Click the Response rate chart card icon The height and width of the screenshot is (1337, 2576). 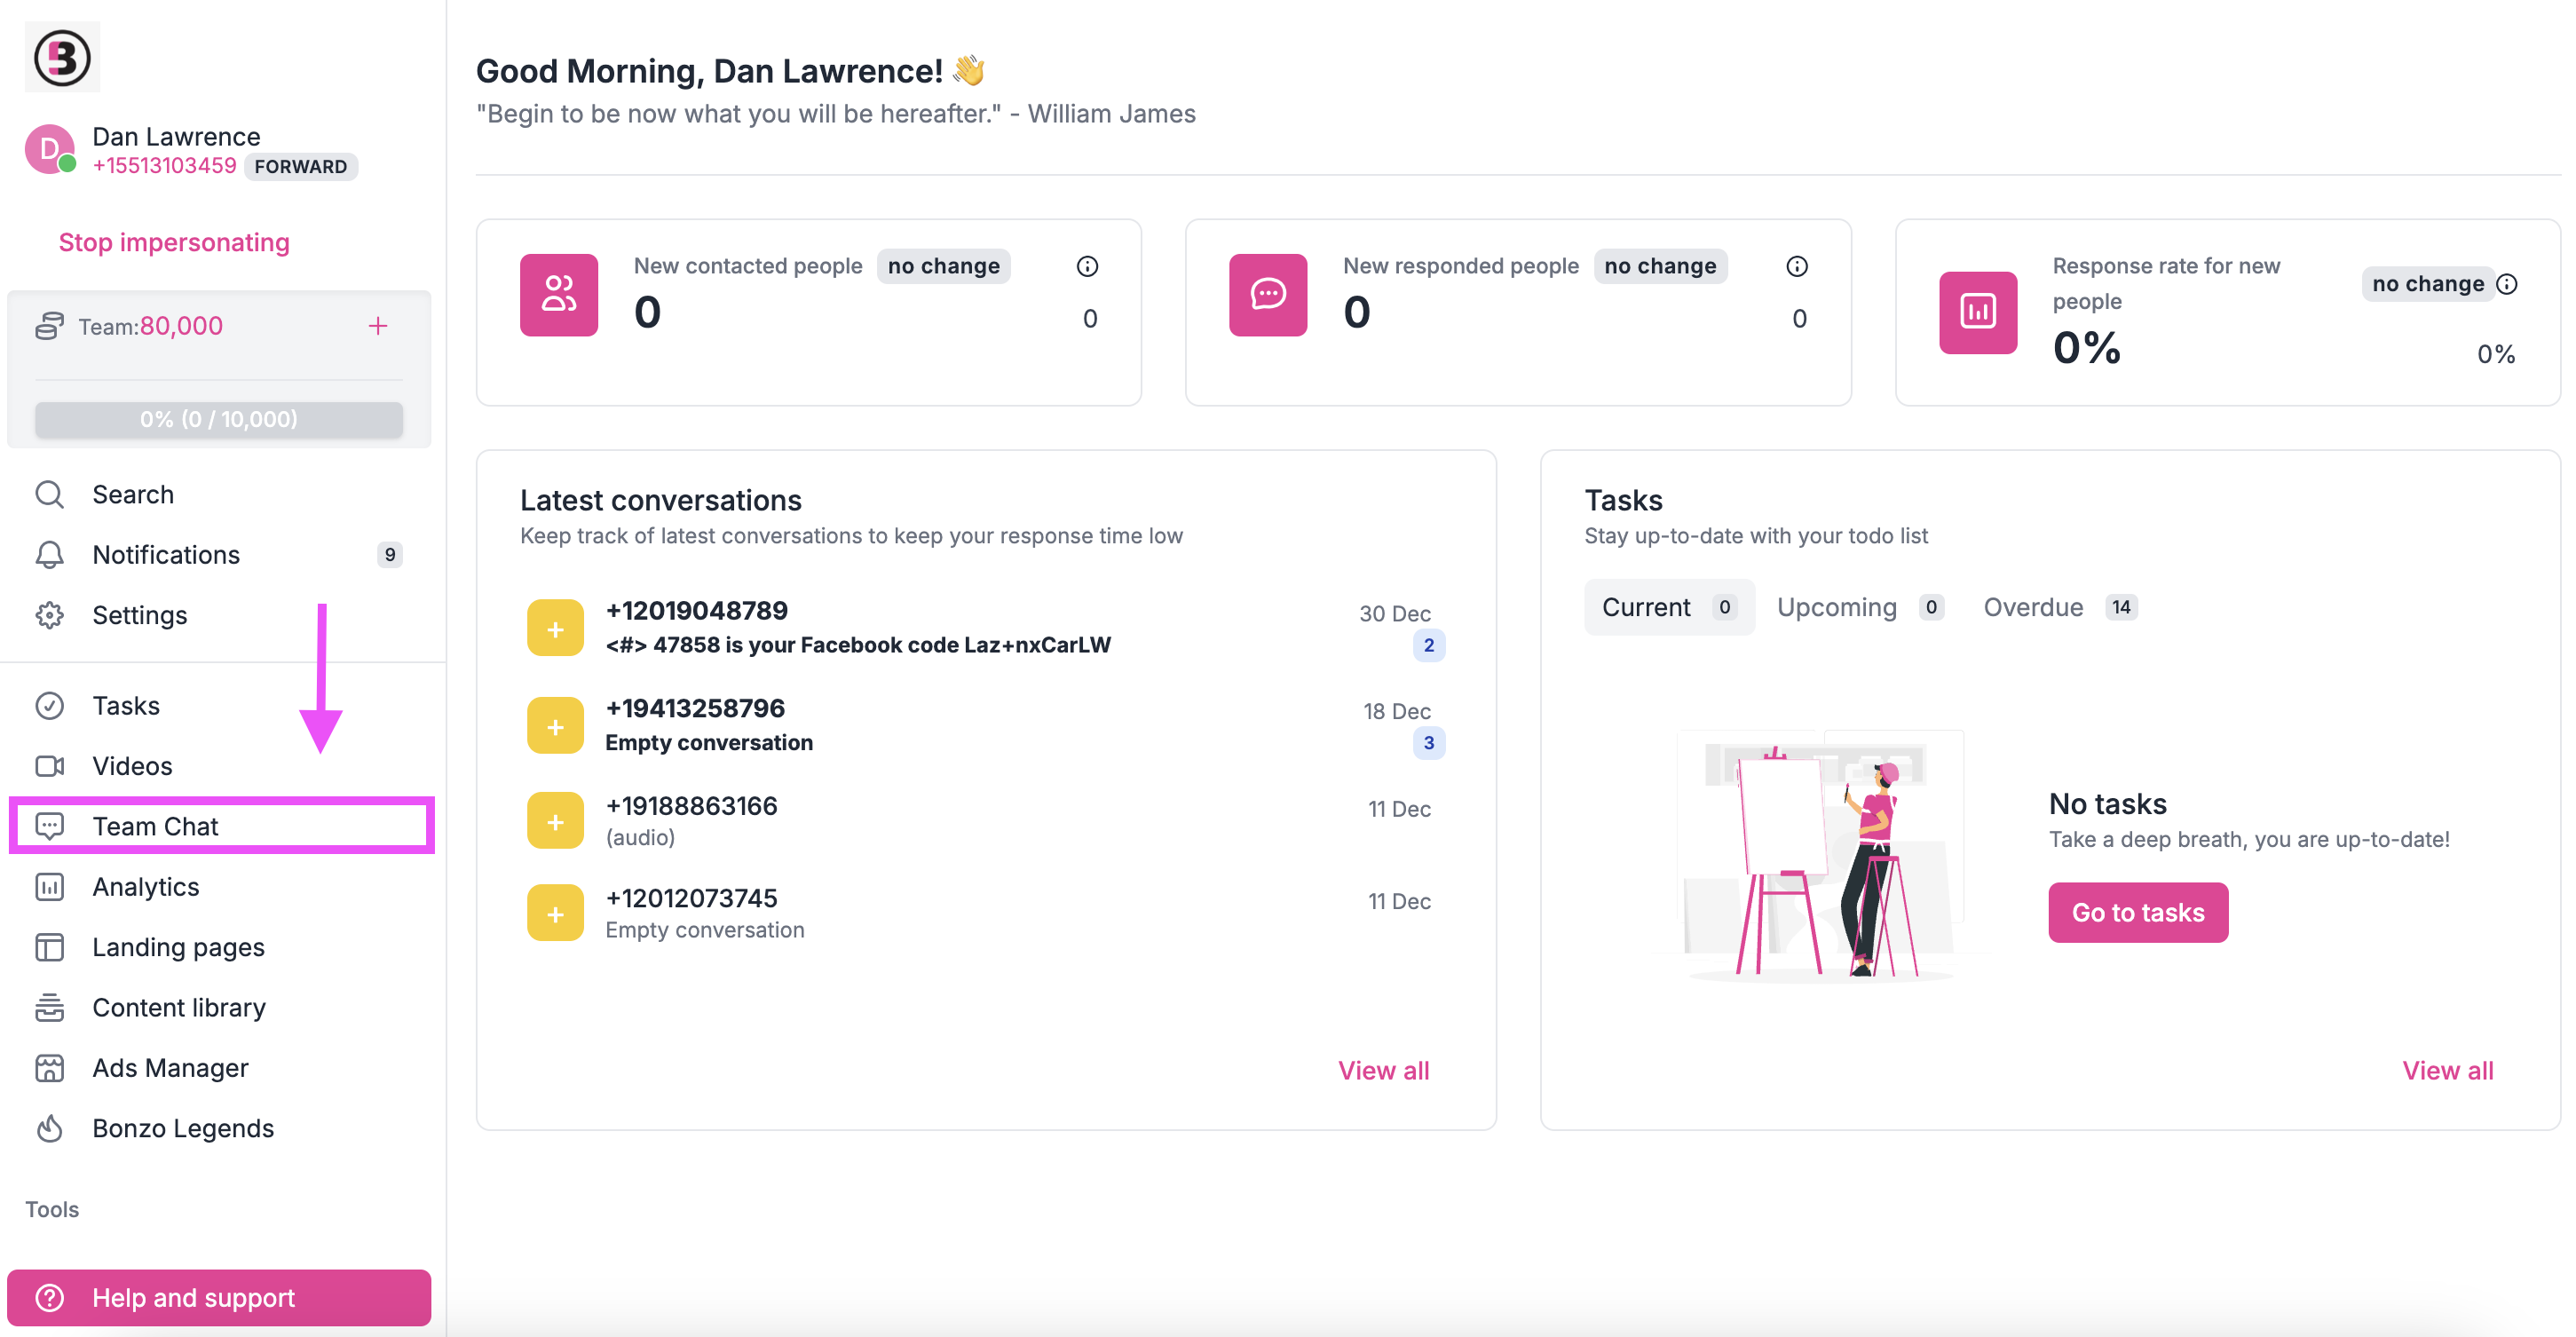(1978, 312)
